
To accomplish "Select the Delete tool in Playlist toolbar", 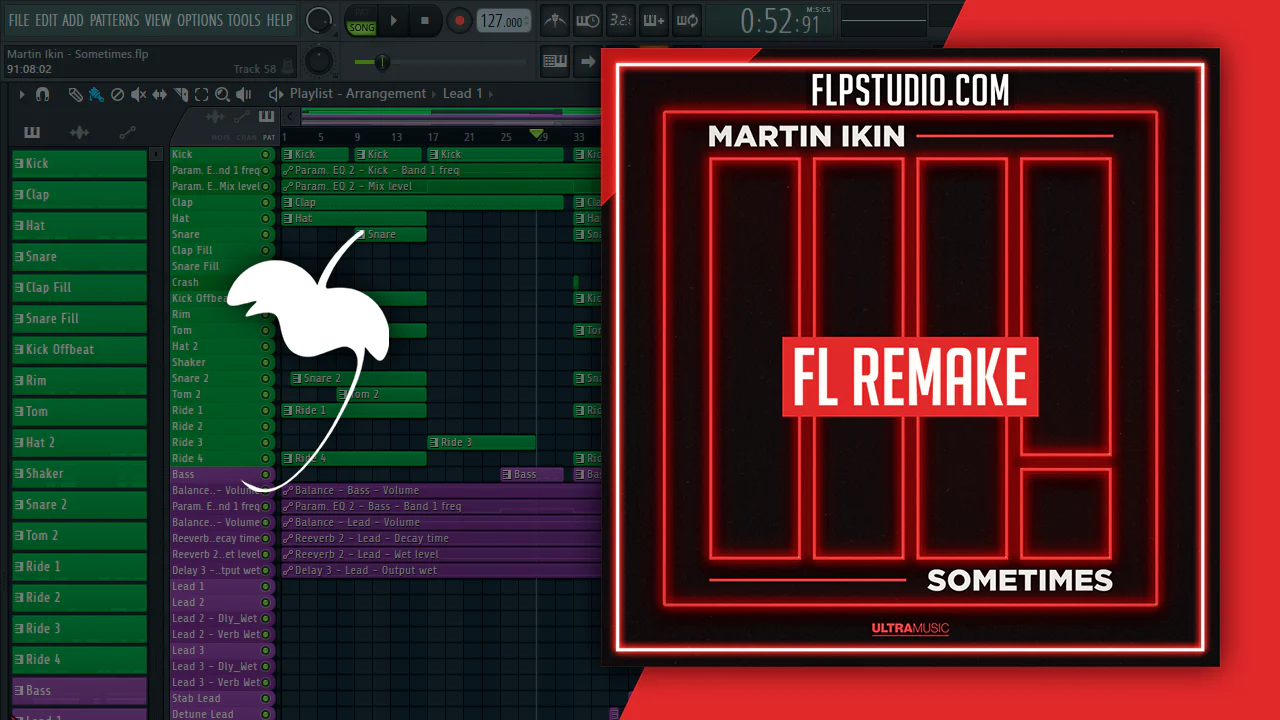I will 117,94.
